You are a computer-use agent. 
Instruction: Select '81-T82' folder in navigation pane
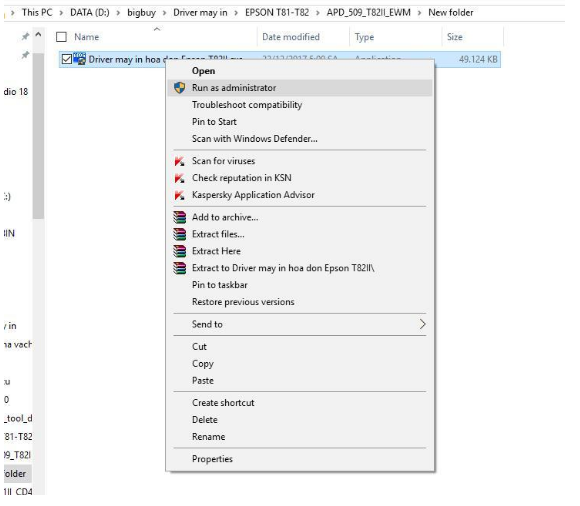(18, 437)
